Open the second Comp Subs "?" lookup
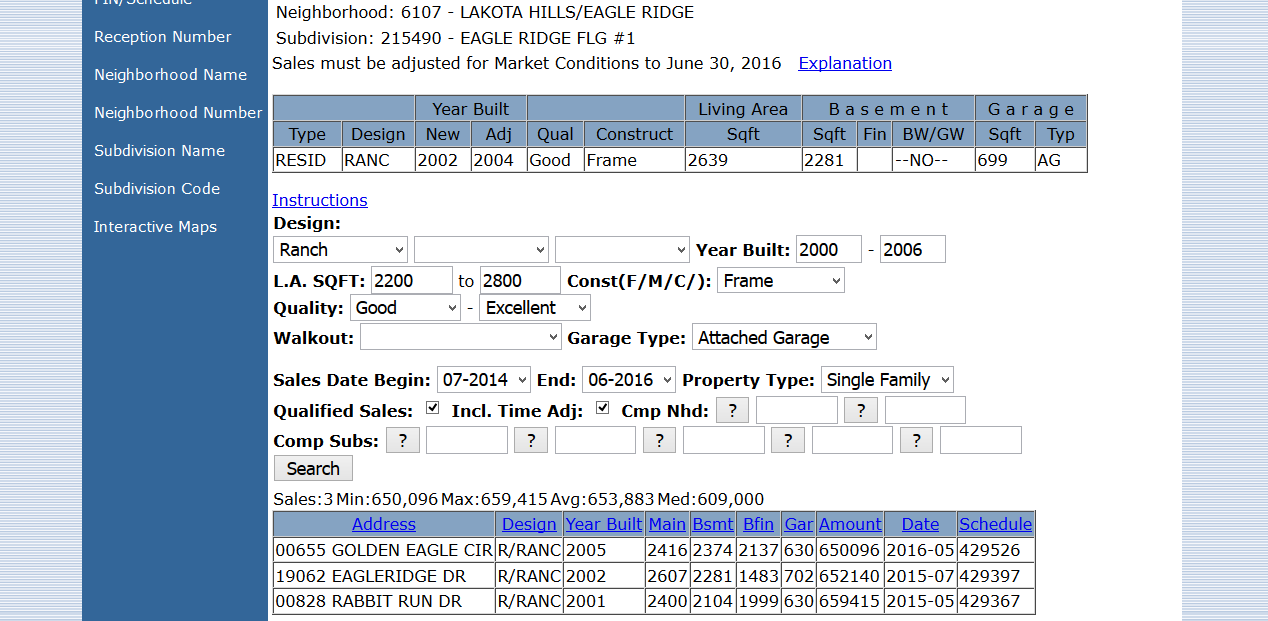Viewport: 1268px width, 621px height. pos(530,439)
